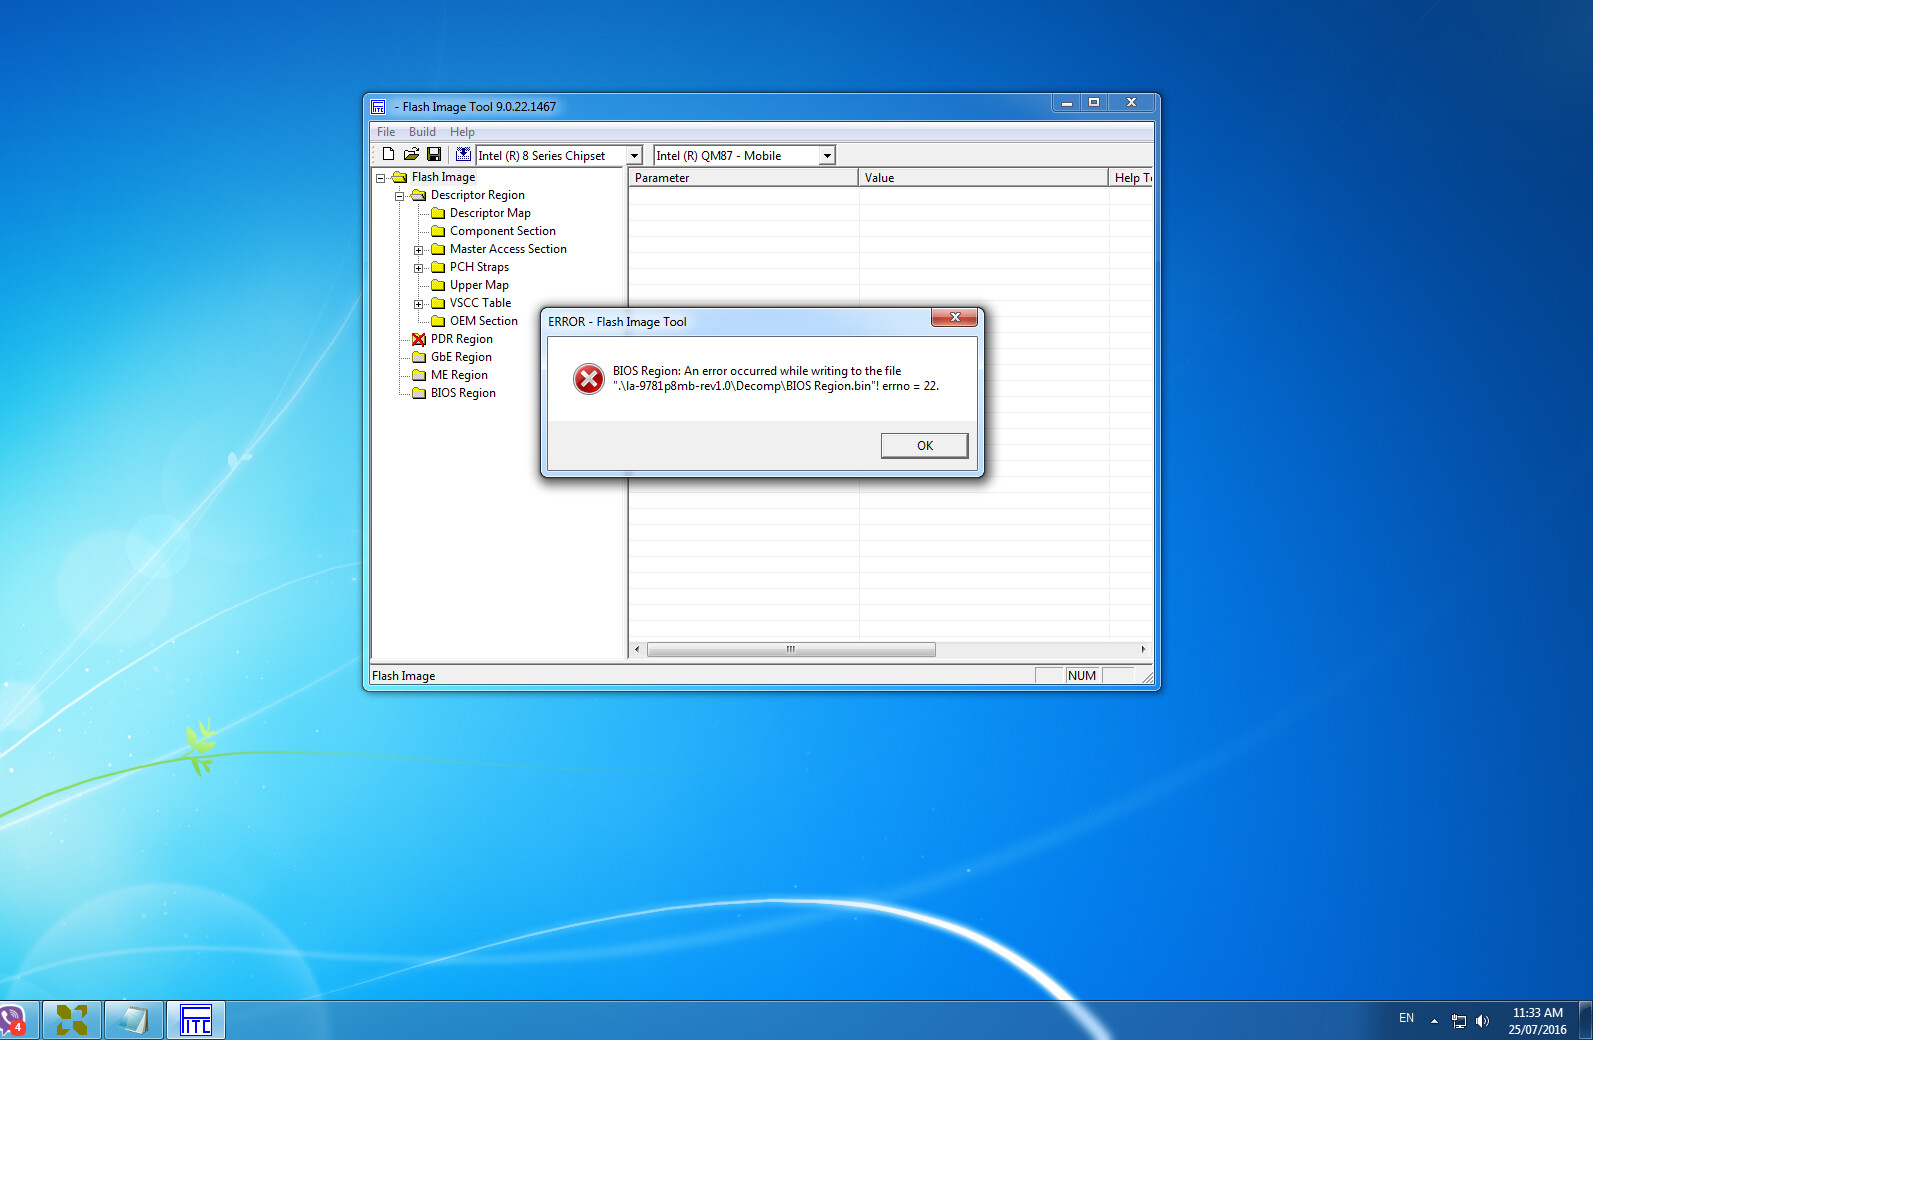Viewport: 1920px width, 1200px height.
Task: Show hidden system tray icons
Action: click(1434, 1021)
